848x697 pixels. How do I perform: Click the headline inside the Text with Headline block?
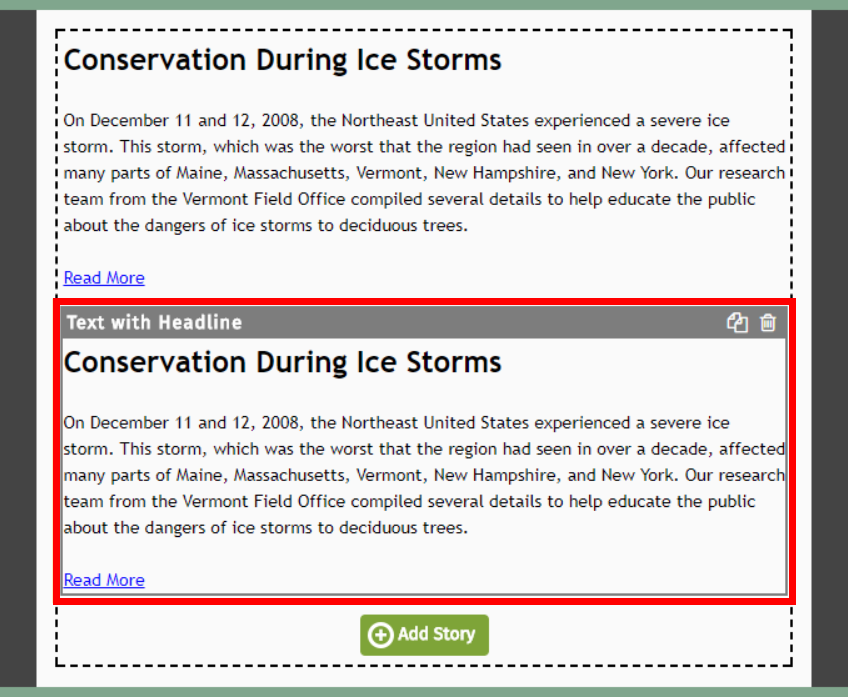click(282, 362)
